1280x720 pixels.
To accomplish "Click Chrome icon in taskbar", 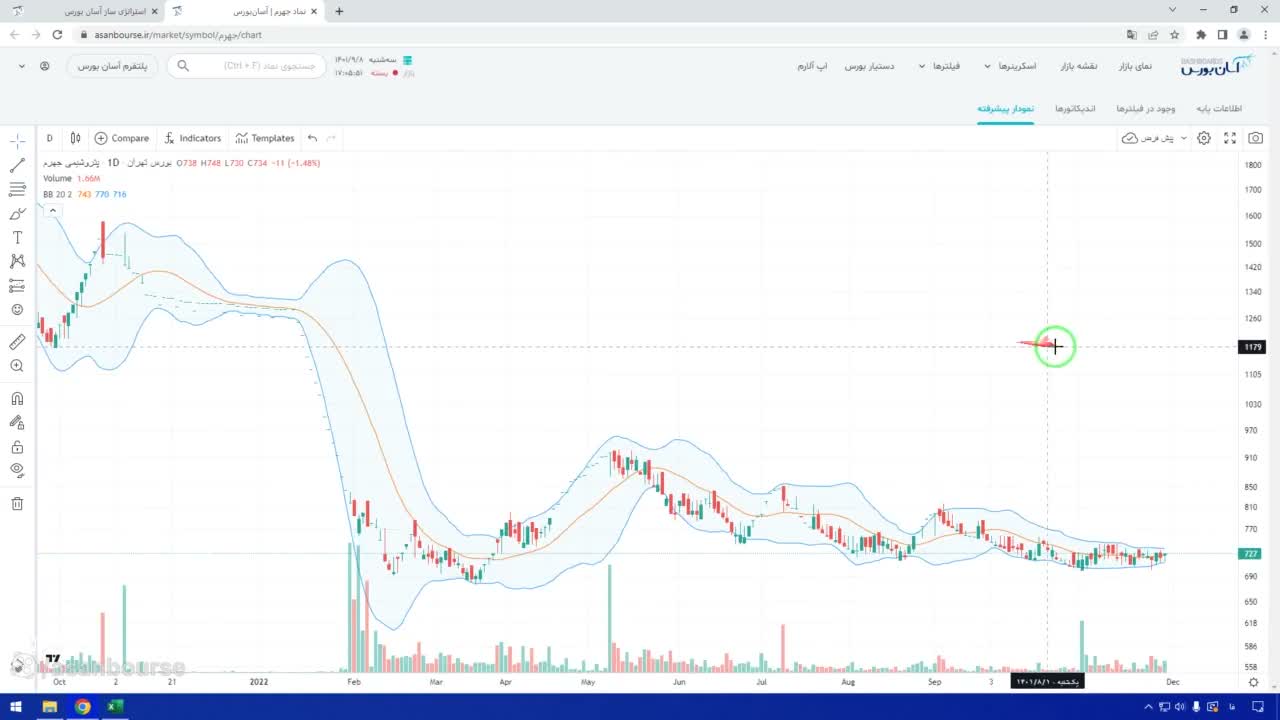I will tap(83, 707).
